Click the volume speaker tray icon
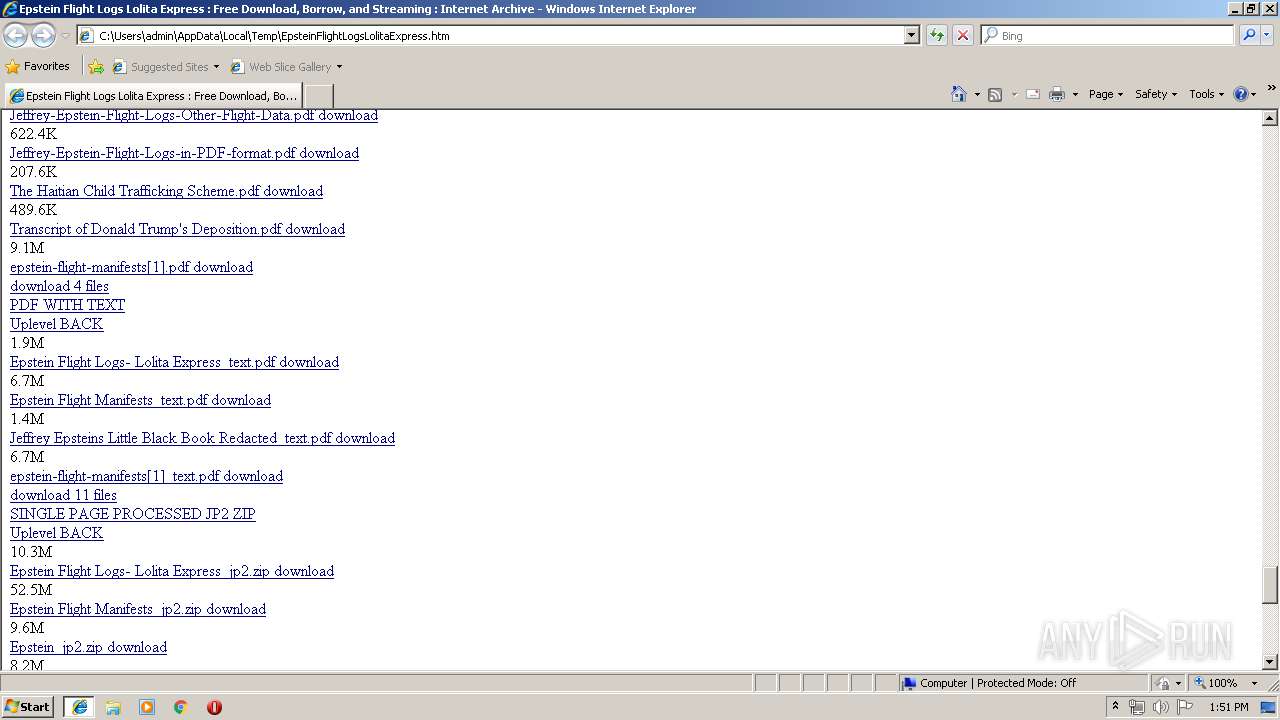Image resolution: width=1280 pixels, height=720 pixels. coord(1160,707)
